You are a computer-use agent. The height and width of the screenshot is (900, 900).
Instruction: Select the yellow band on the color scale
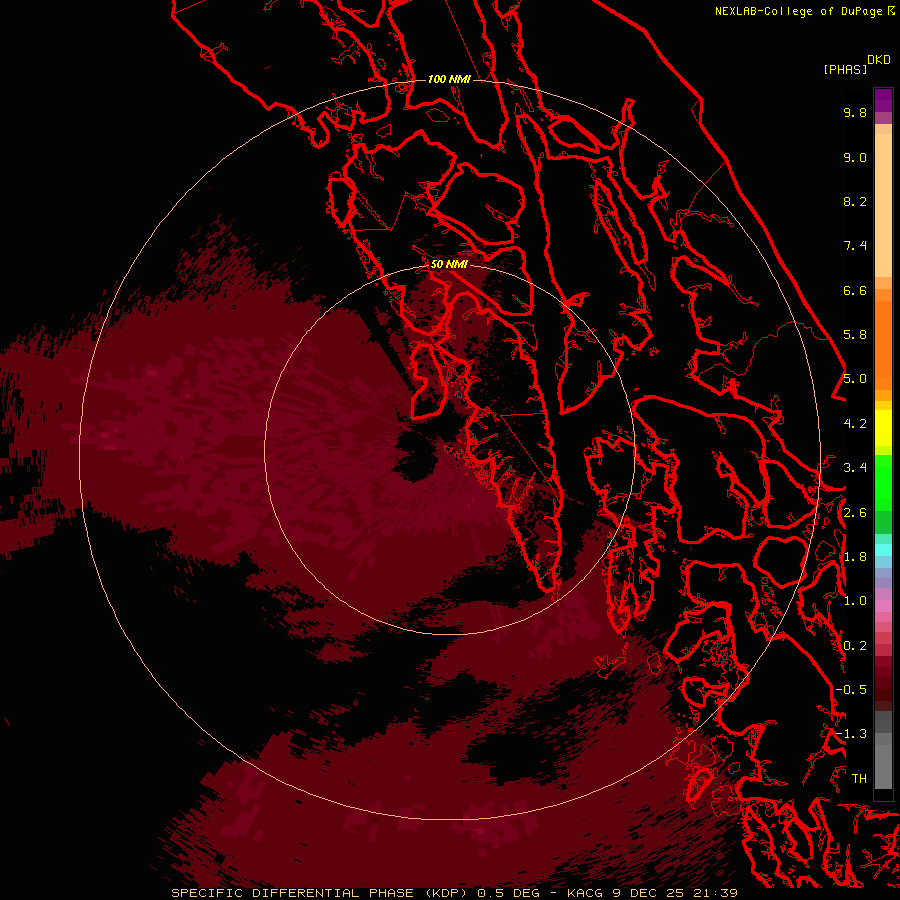(883, 428)
